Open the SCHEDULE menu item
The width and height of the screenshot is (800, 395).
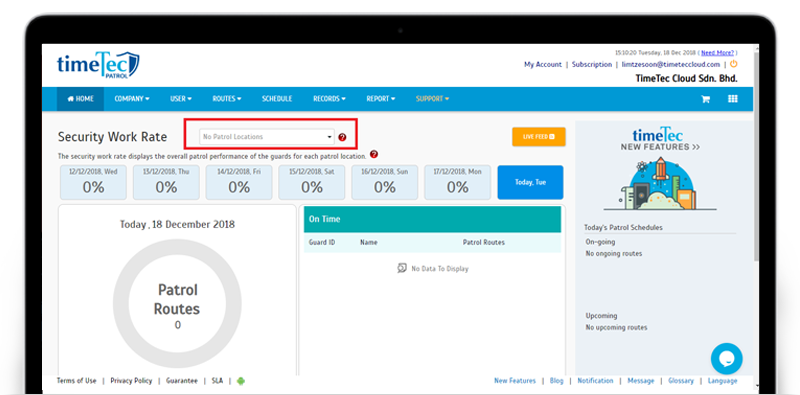click(x=277, y=99)
